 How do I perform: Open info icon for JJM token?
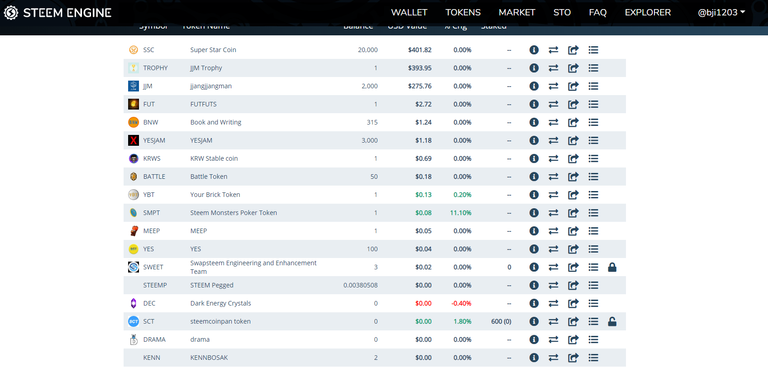tap(534, 86)
